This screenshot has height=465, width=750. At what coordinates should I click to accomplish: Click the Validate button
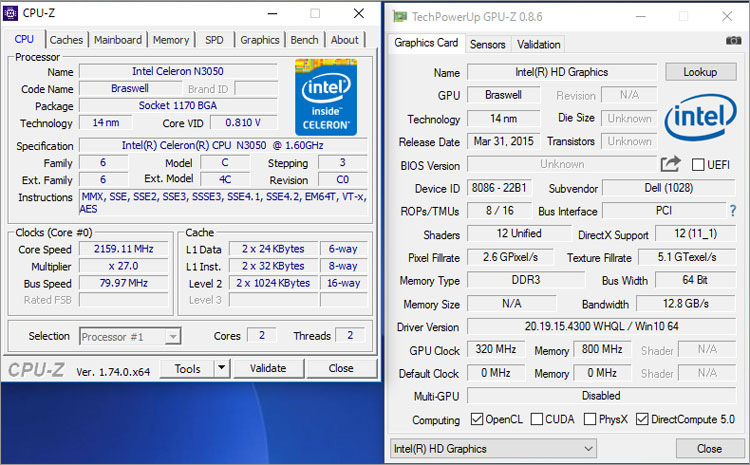click(268, 368)
